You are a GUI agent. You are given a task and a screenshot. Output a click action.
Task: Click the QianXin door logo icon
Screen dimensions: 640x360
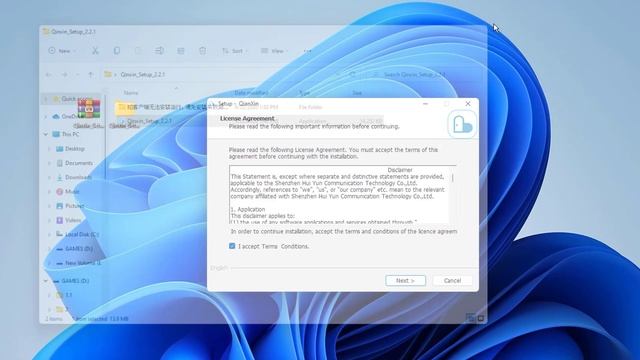tap(462, 124)
